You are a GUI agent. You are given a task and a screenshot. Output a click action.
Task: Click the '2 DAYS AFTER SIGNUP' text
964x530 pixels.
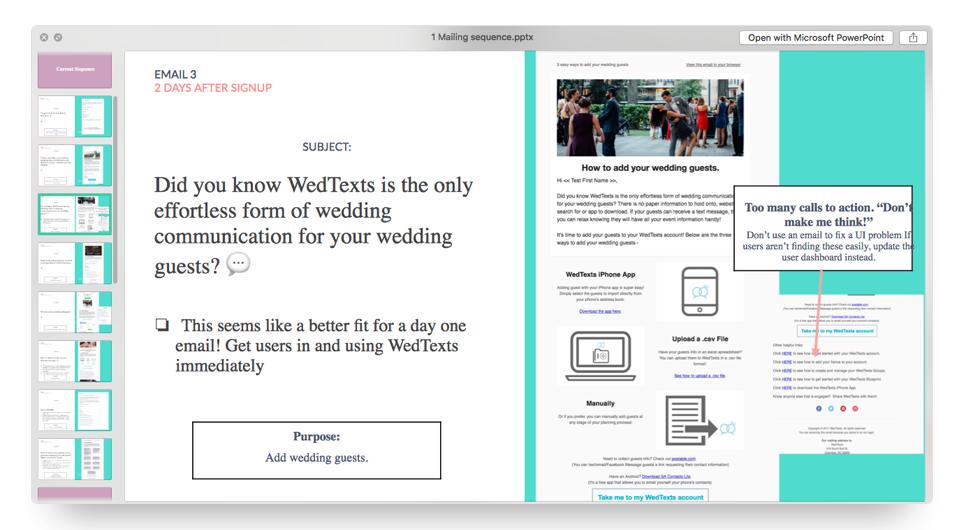(x=213, y=88)
